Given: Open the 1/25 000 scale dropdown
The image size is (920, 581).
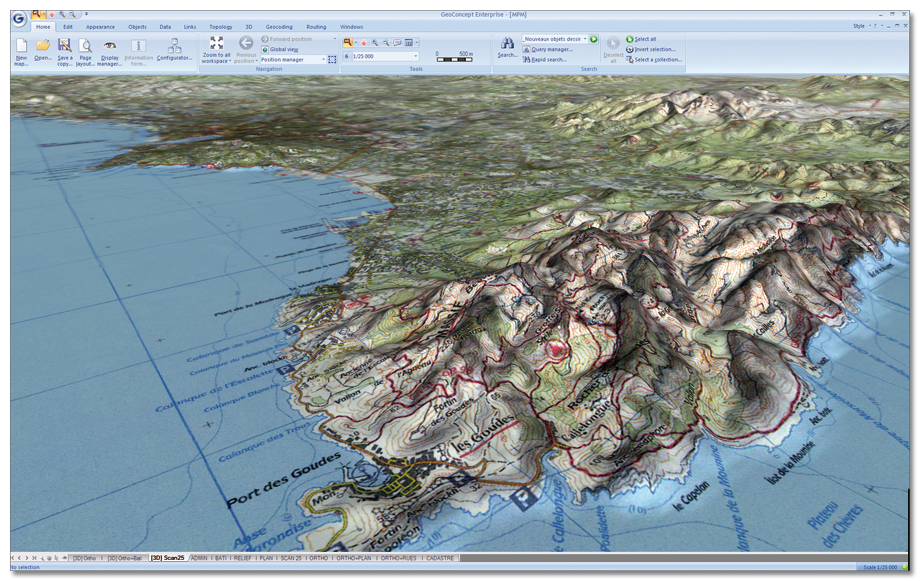Looking at the screenshot, I should (415, 57).
